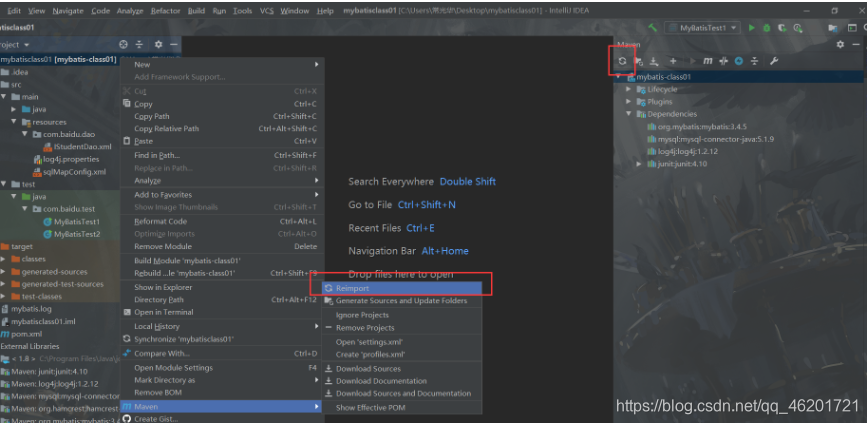The image size is (868, 425).
Task: Click Locate target icon in Project panel
Action: (123, 44)
